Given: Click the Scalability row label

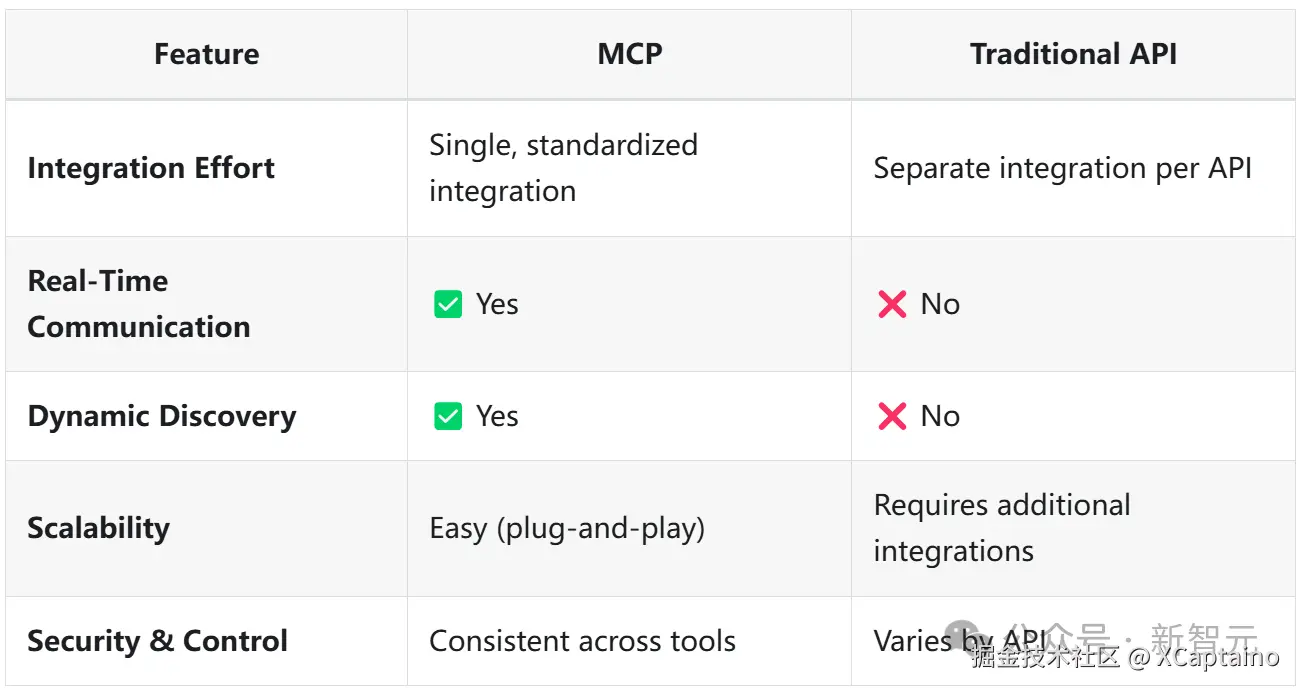Looking at the screenshot, I should 99,528.
